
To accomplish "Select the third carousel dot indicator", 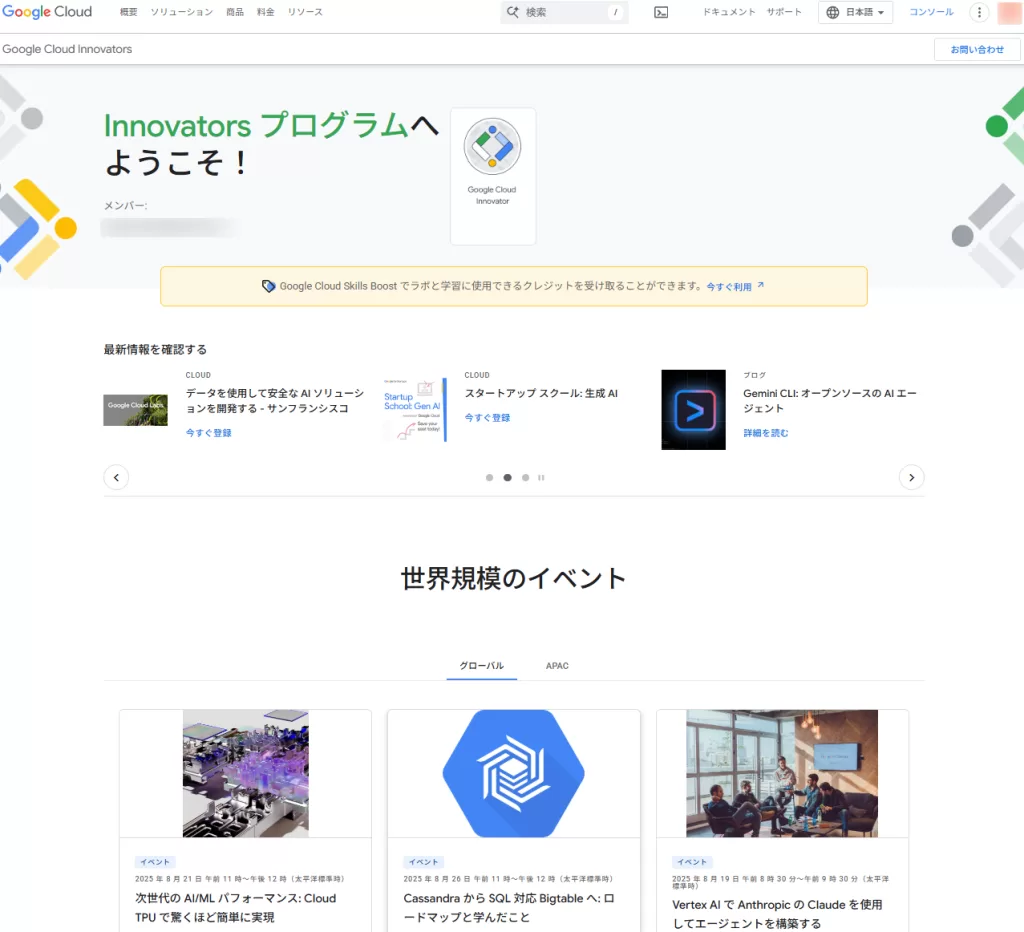I will (x=525, y=478).
